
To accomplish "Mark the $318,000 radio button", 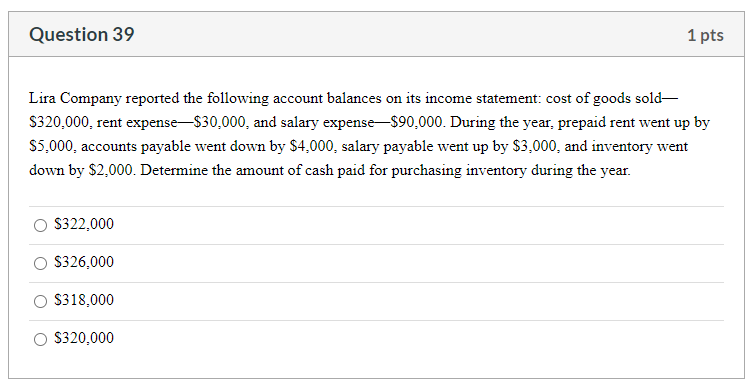I will (40, 301).
